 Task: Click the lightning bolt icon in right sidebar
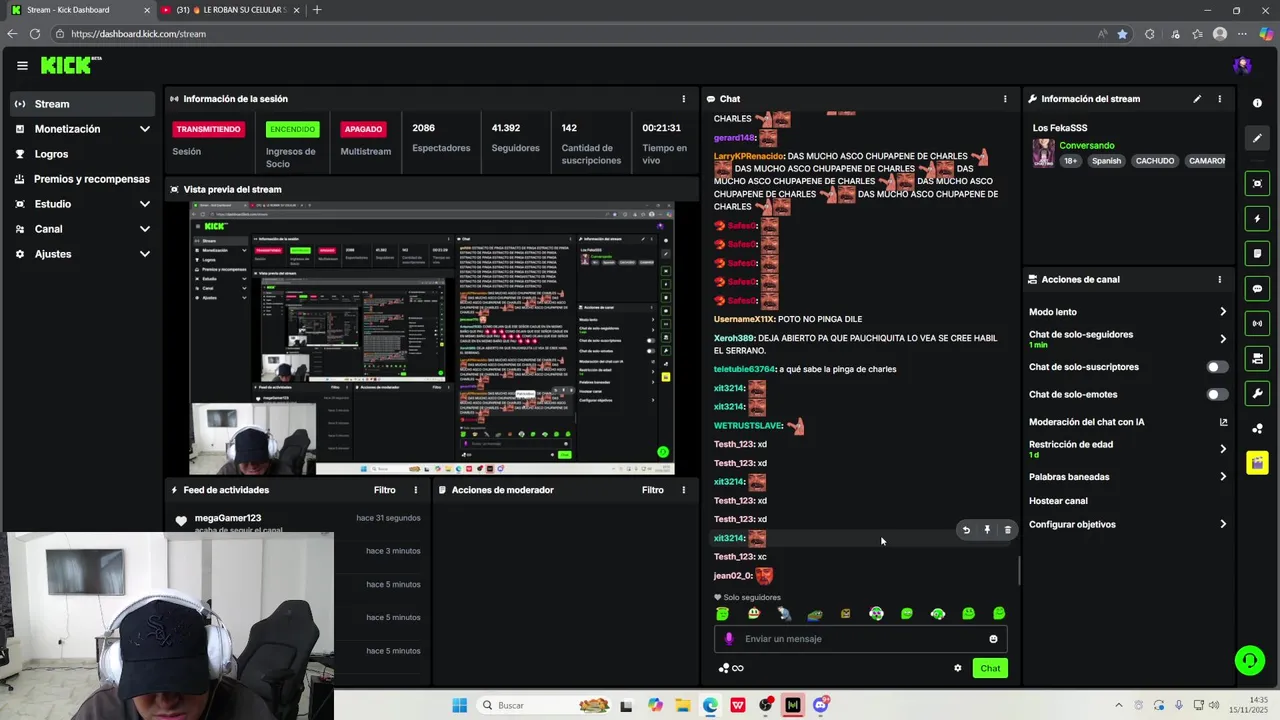(1257, 218)
